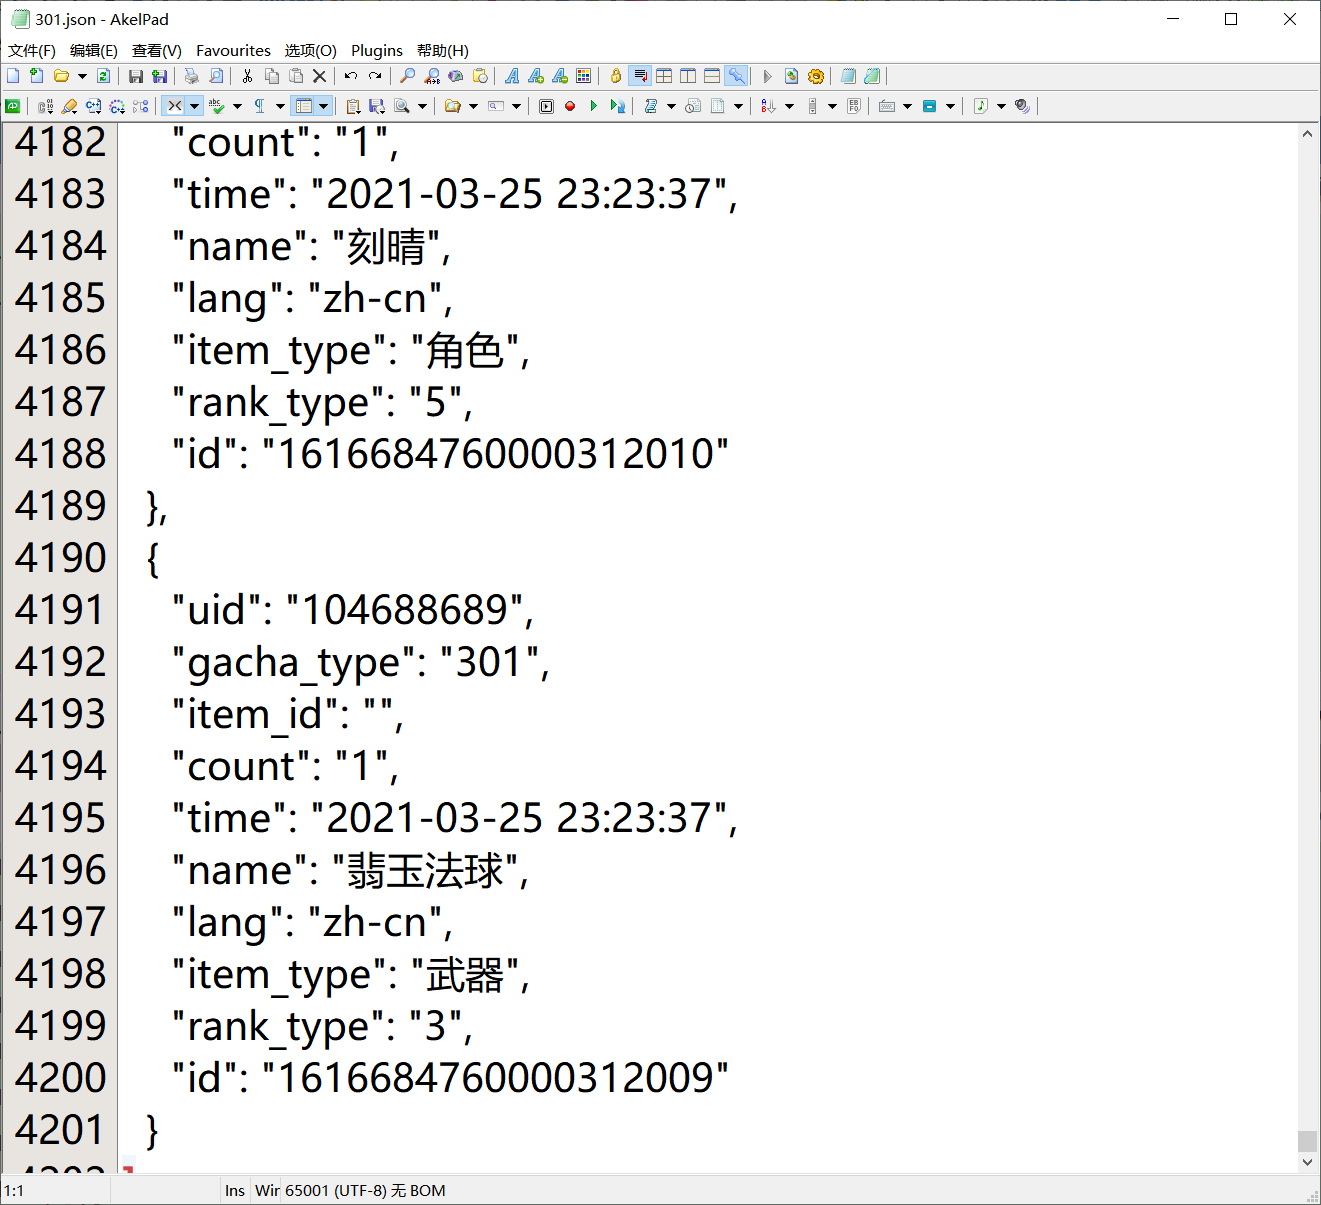Open the Replace dialog
Viewport: 1321px width, 1205px height.
(431, 75)
